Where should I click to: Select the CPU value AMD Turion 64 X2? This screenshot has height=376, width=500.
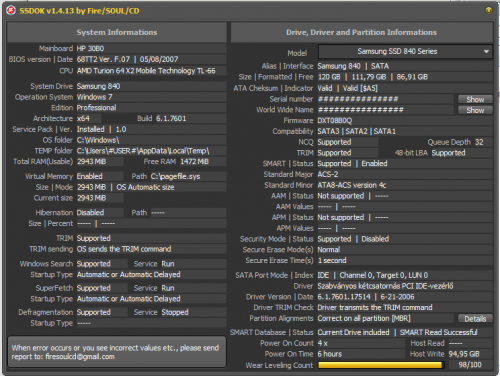click(146, 71)
